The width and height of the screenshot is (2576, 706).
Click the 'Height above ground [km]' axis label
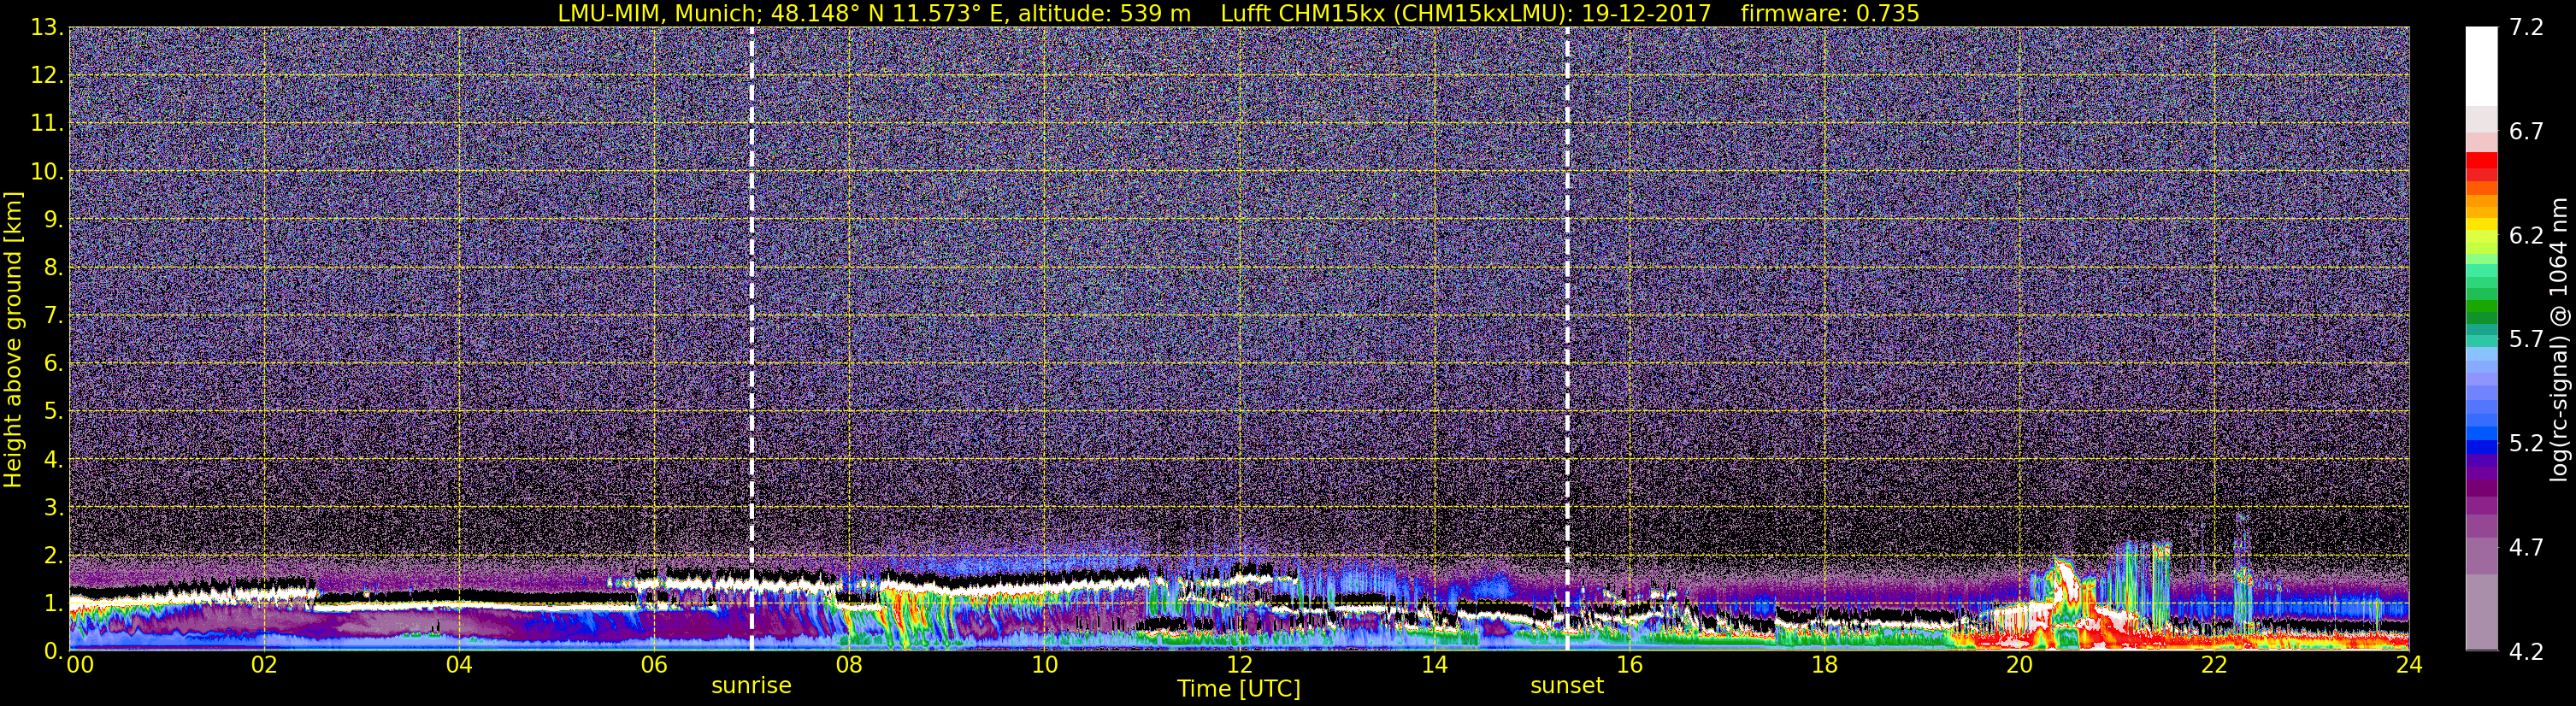13,340
